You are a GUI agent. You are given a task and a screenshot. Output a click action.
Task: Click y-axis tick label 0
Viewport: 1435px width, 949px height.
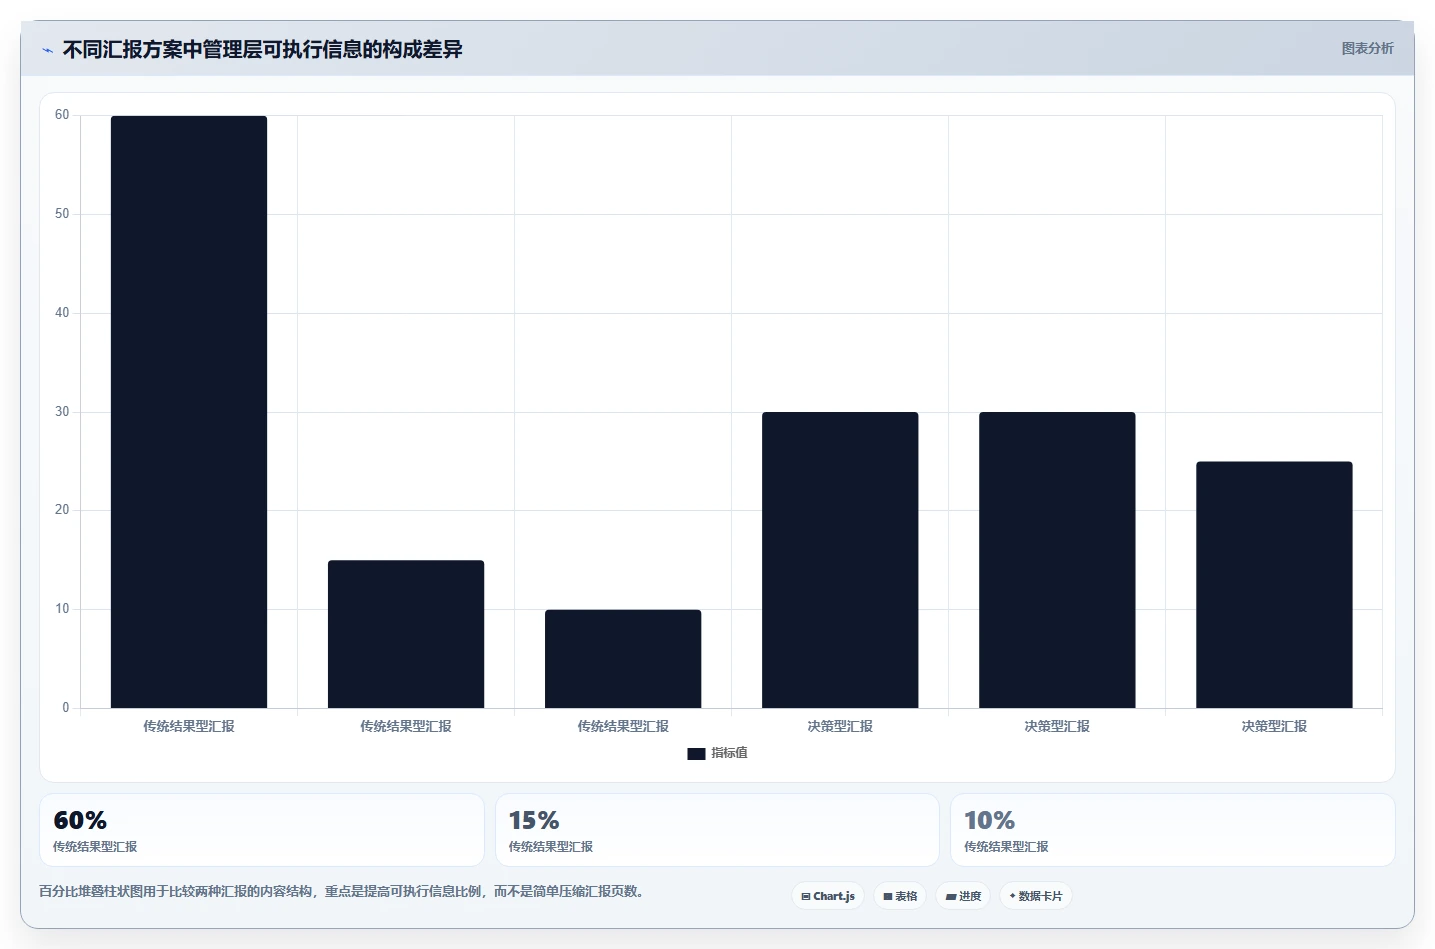[x=66, y=708]
